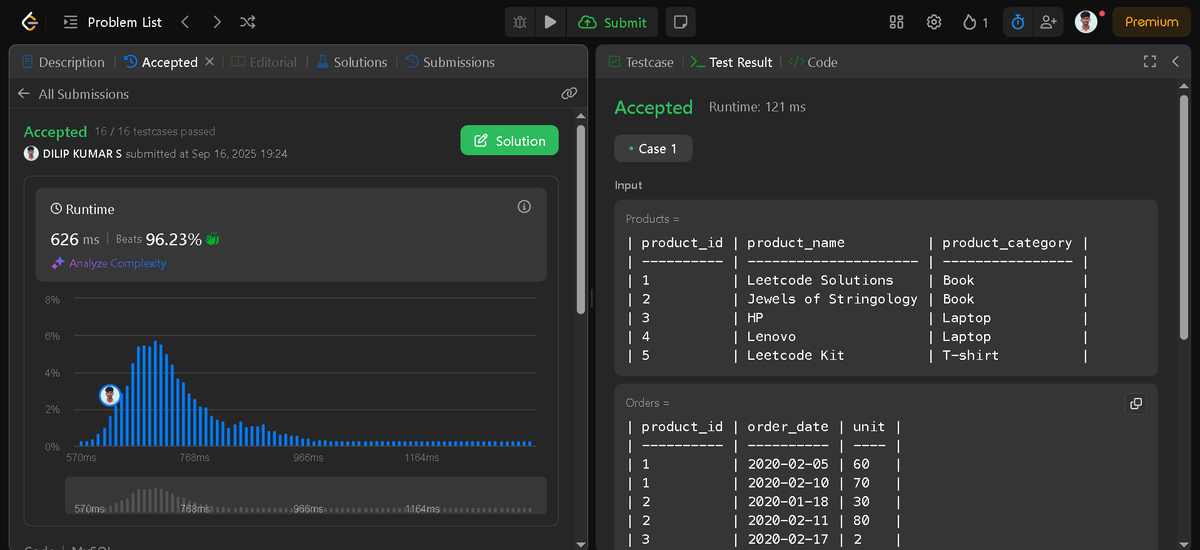Run code with play button
The image size is (1200, 550).
(x=551, y=22)
